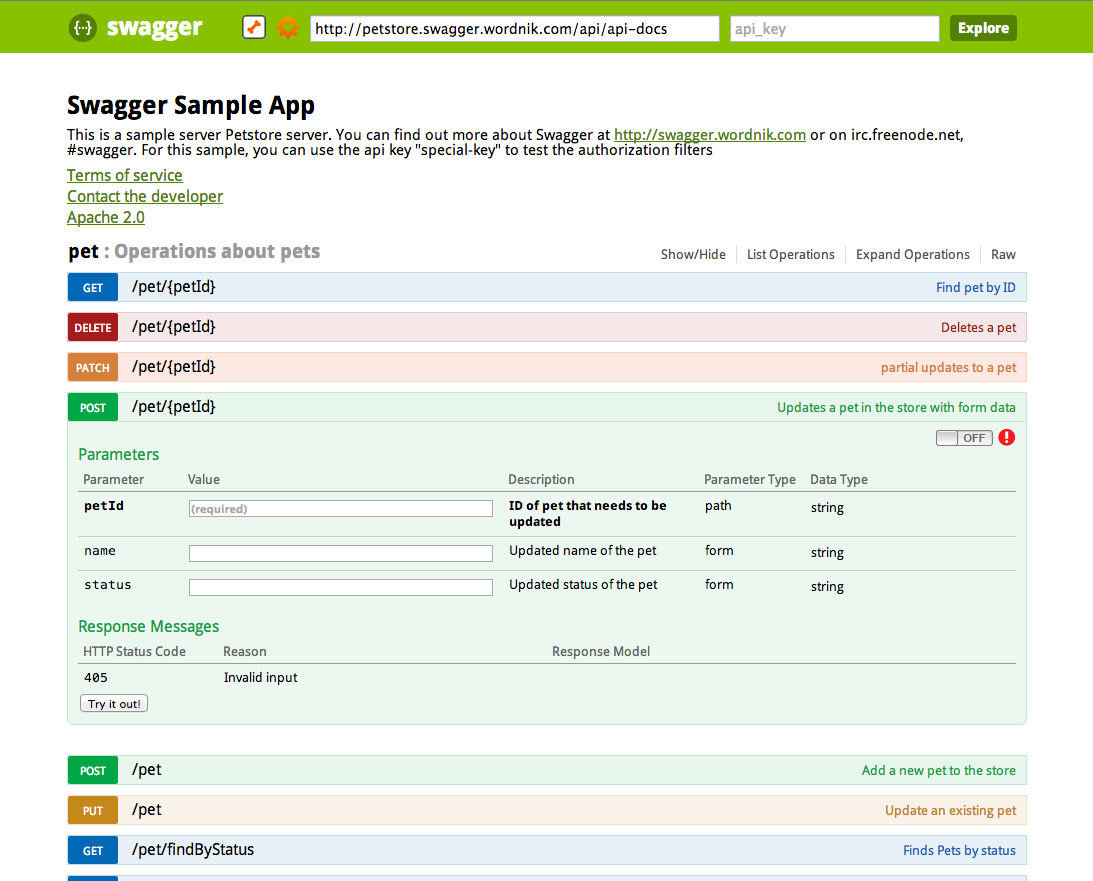Click Show/Hide for pet operations

point(693,254)
